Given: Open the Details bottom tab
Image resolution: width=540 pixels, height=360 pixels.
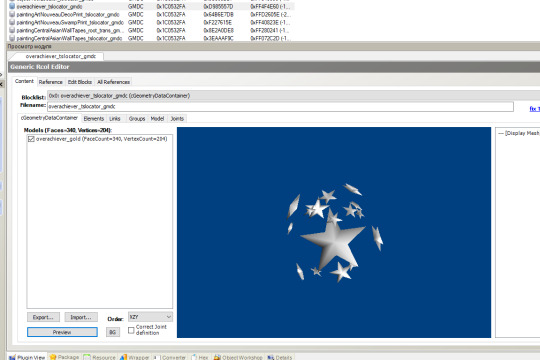Looking at the screenshot, I should pyautogui.click(x=280, y=357).
